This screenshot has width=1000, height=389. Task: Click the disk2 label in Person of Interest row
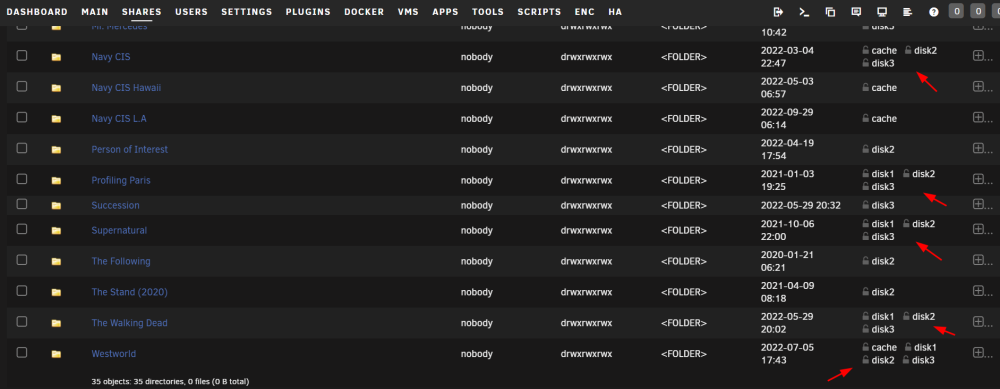pos(883,149)
